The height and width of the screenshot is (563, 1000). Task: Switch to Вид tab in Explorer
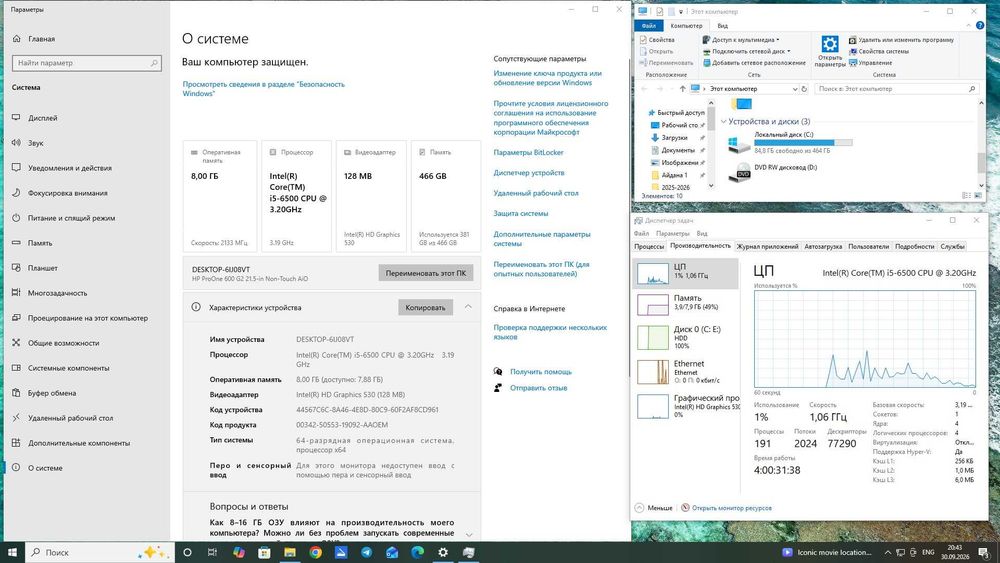[x=723, y=26]
